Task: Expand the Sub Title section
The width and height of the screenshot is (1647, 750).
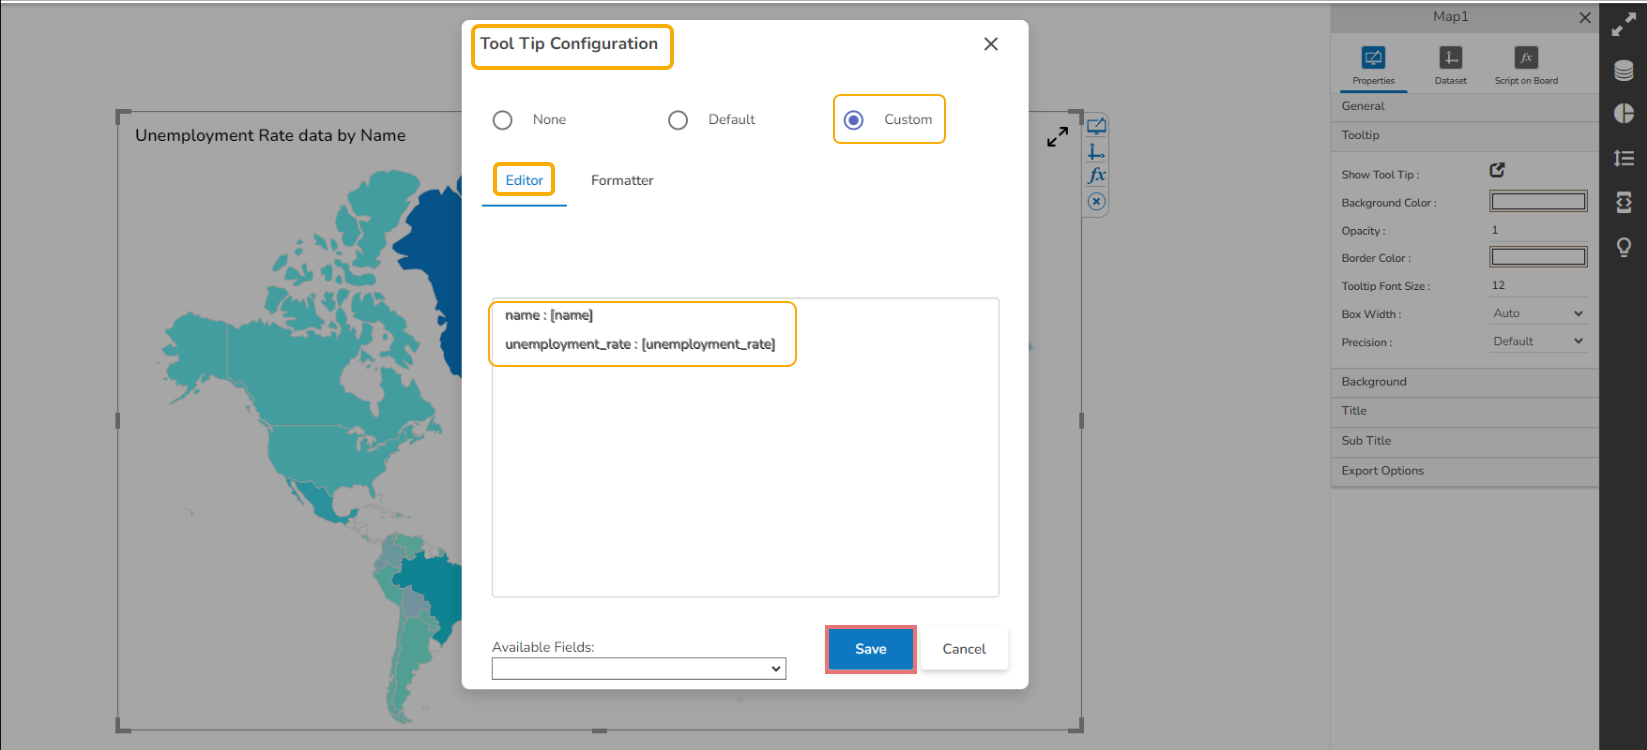Action: point(1464,441)
